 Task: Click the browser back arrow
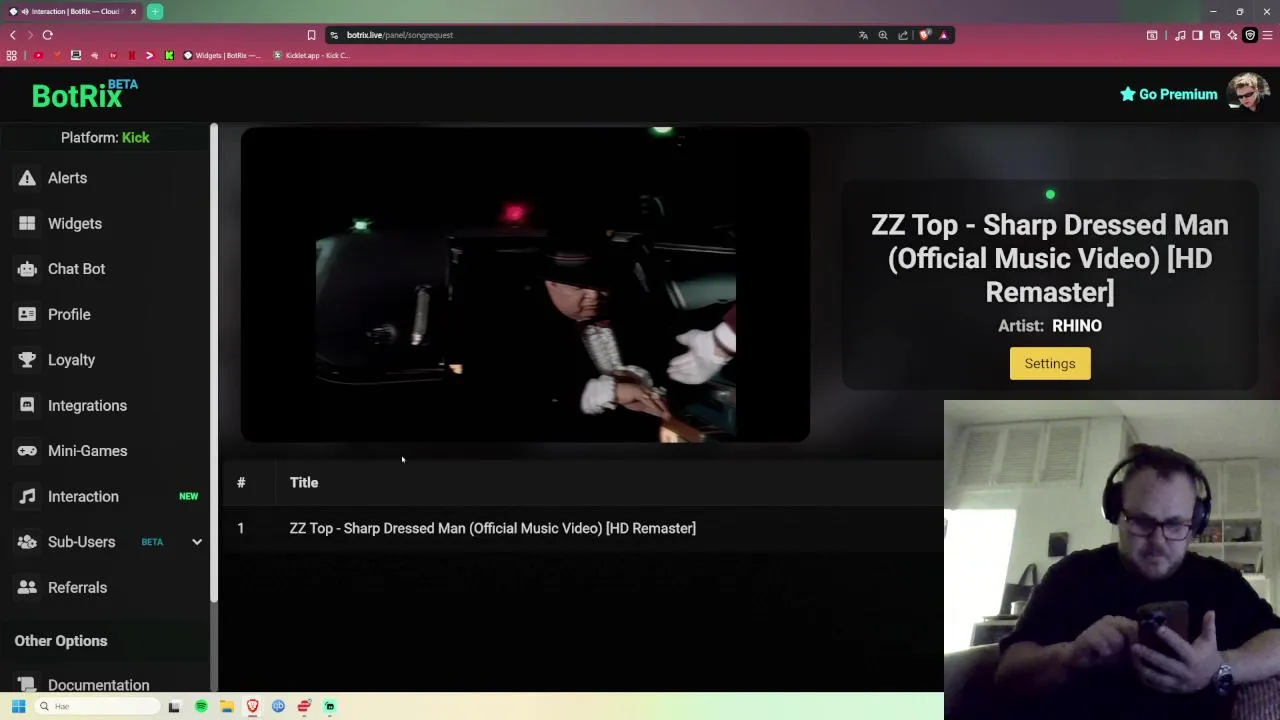coord(13,35)
